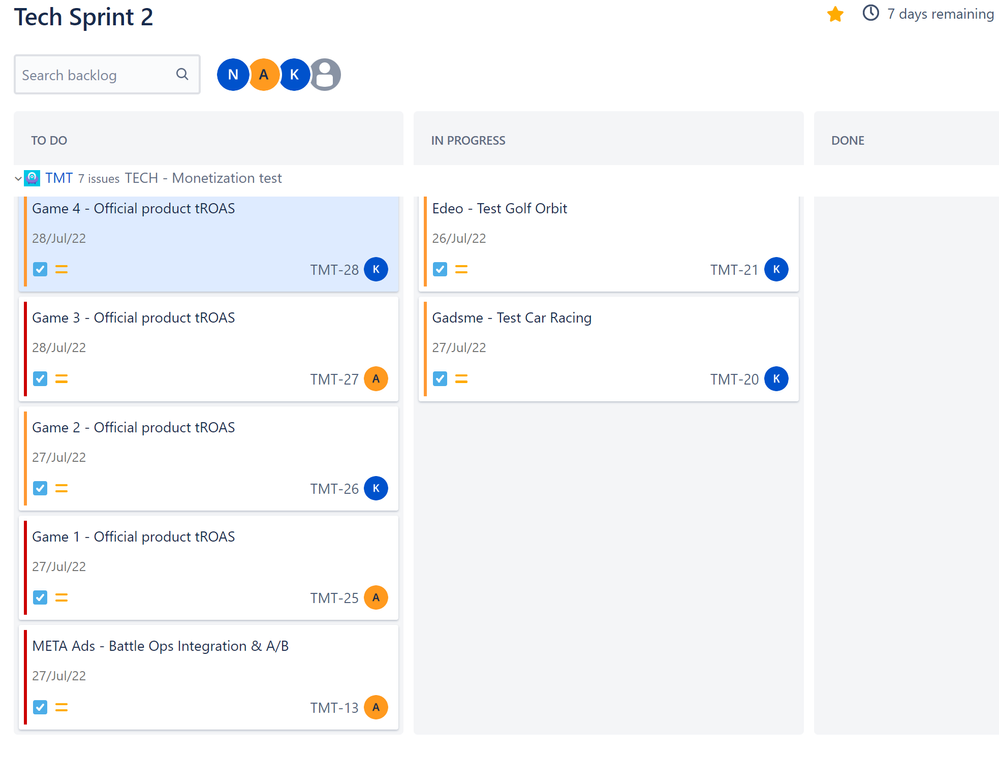Filter by user avatar N
The height and width of the screenshot is (761, 999).
(233, 75)
